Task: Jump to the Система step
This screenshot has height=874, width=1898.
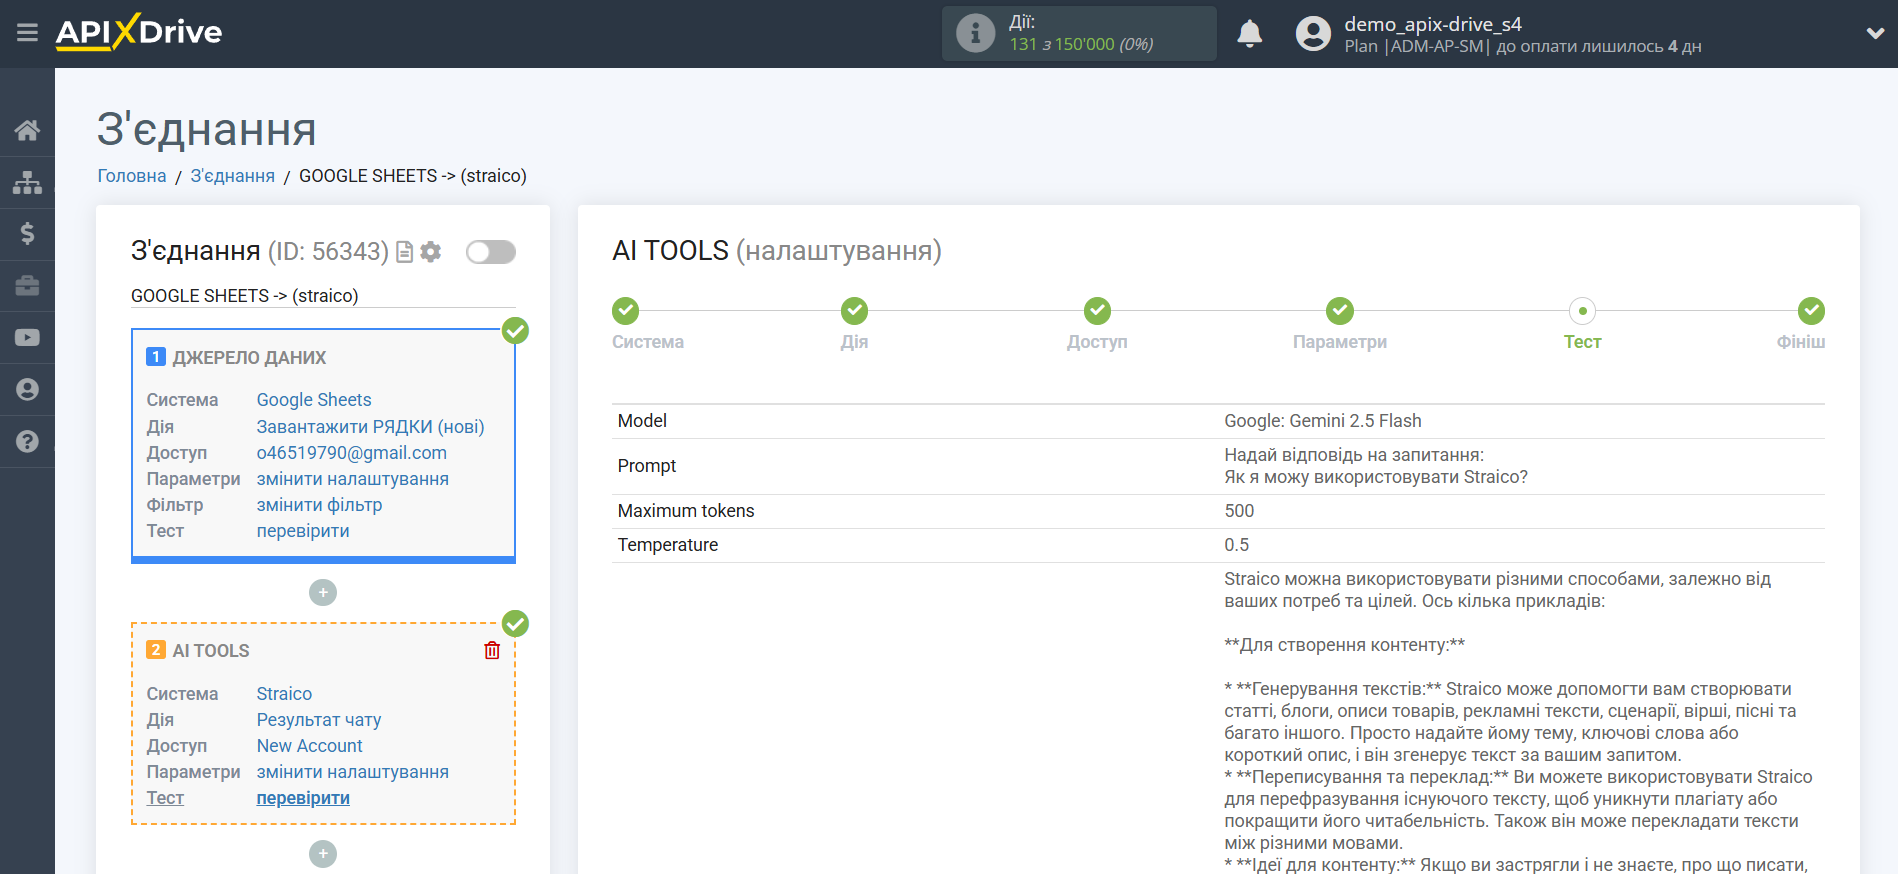Action: (x=626, y=312)
